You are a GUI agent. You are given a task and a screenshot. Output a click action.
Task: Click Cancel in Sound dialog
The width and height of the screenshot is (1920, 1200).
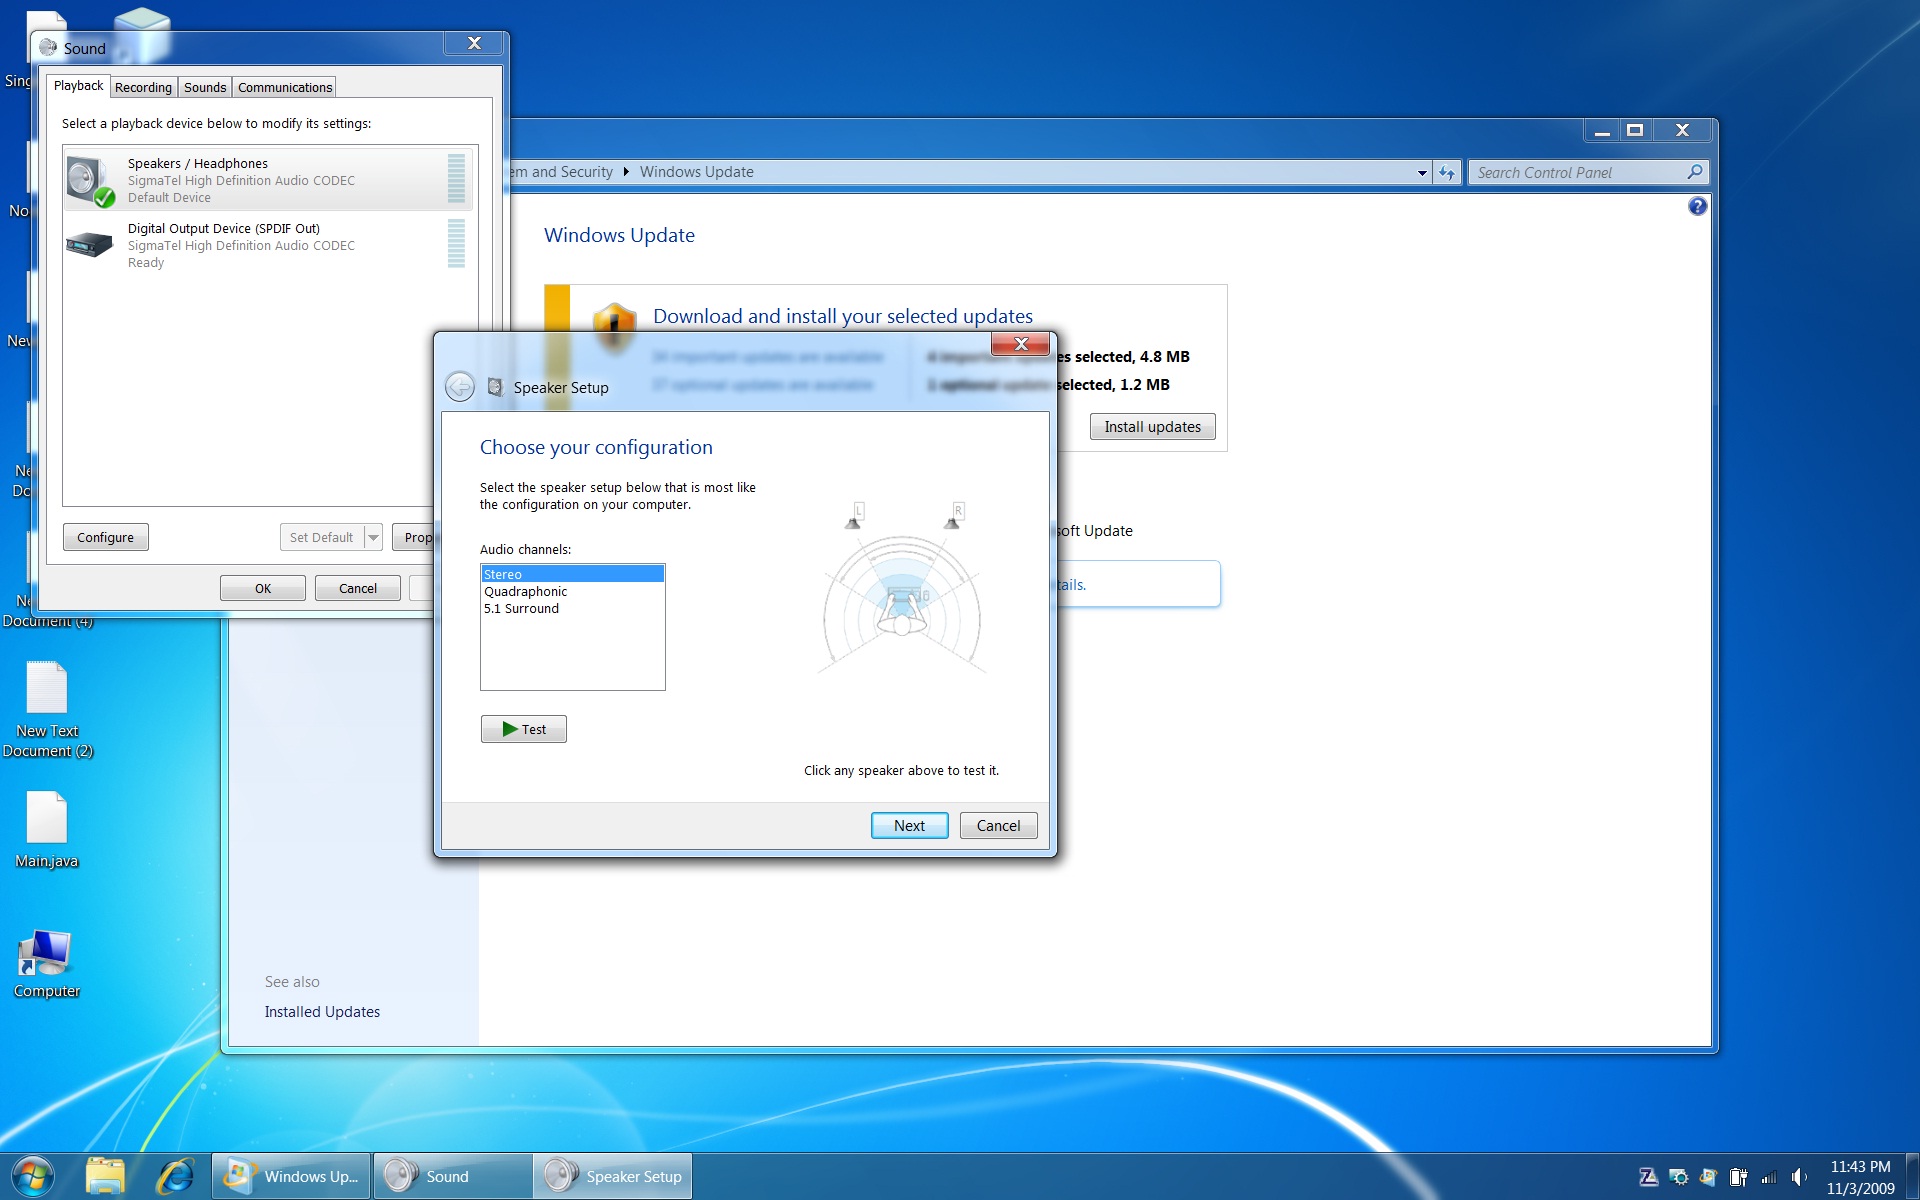coord(358,588)
